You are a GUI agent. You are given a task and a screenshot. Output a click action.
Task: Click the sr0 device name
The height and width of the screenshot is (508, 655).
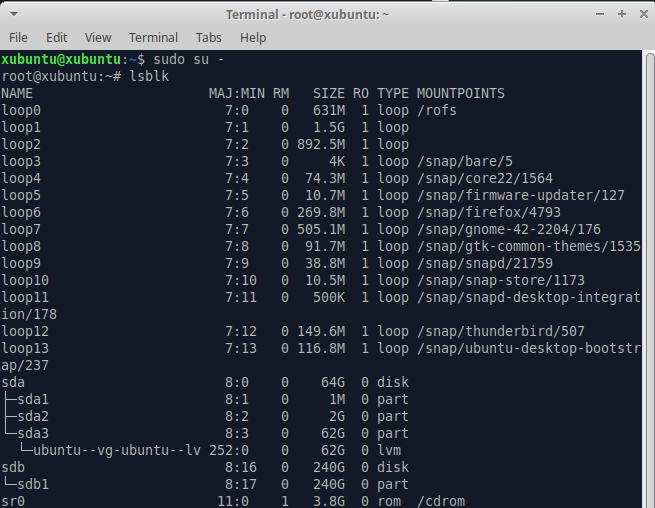(13, 501)
